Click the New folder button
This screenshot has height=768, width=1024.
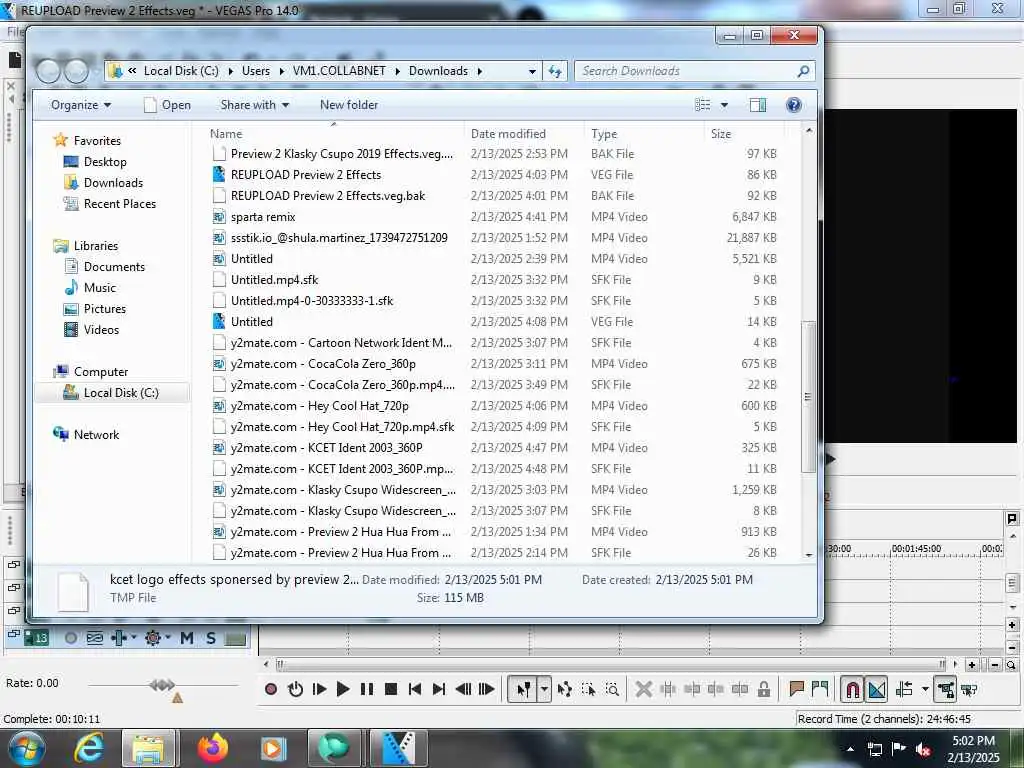coord(349,105)
